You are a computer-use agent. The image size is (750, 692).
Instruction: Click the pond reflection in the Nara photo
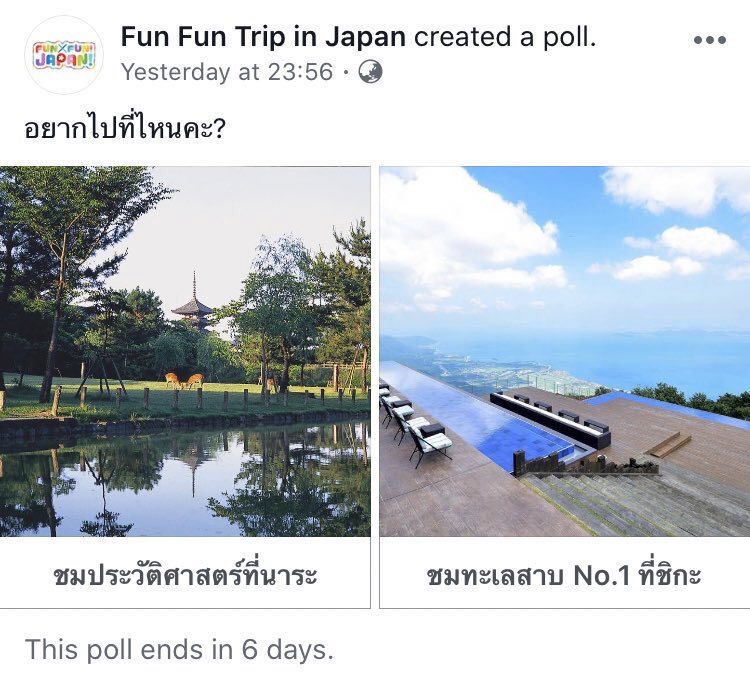[185, 480]
